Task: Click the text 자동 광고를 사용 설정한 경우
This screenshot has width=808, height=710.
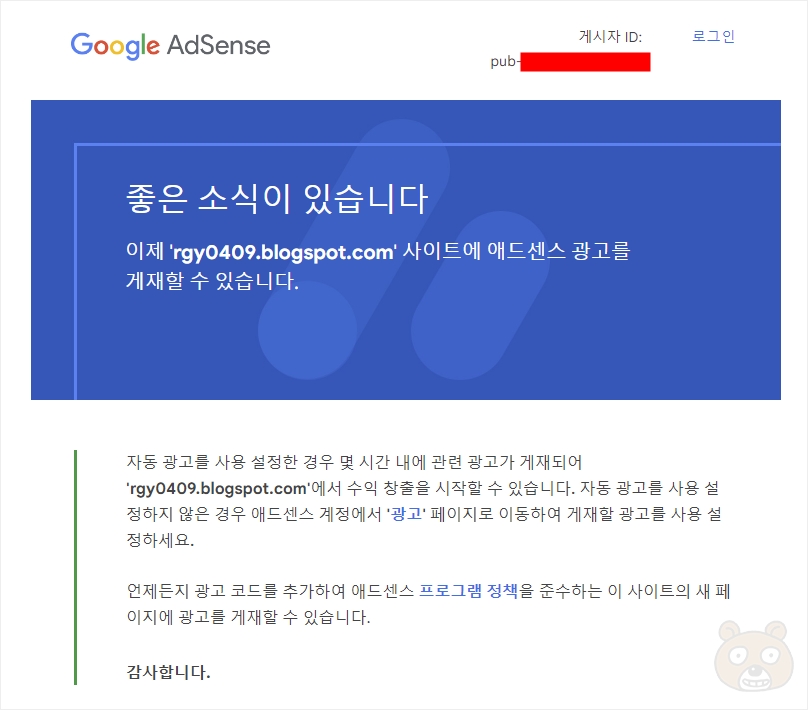Action: tap(230, 462)
